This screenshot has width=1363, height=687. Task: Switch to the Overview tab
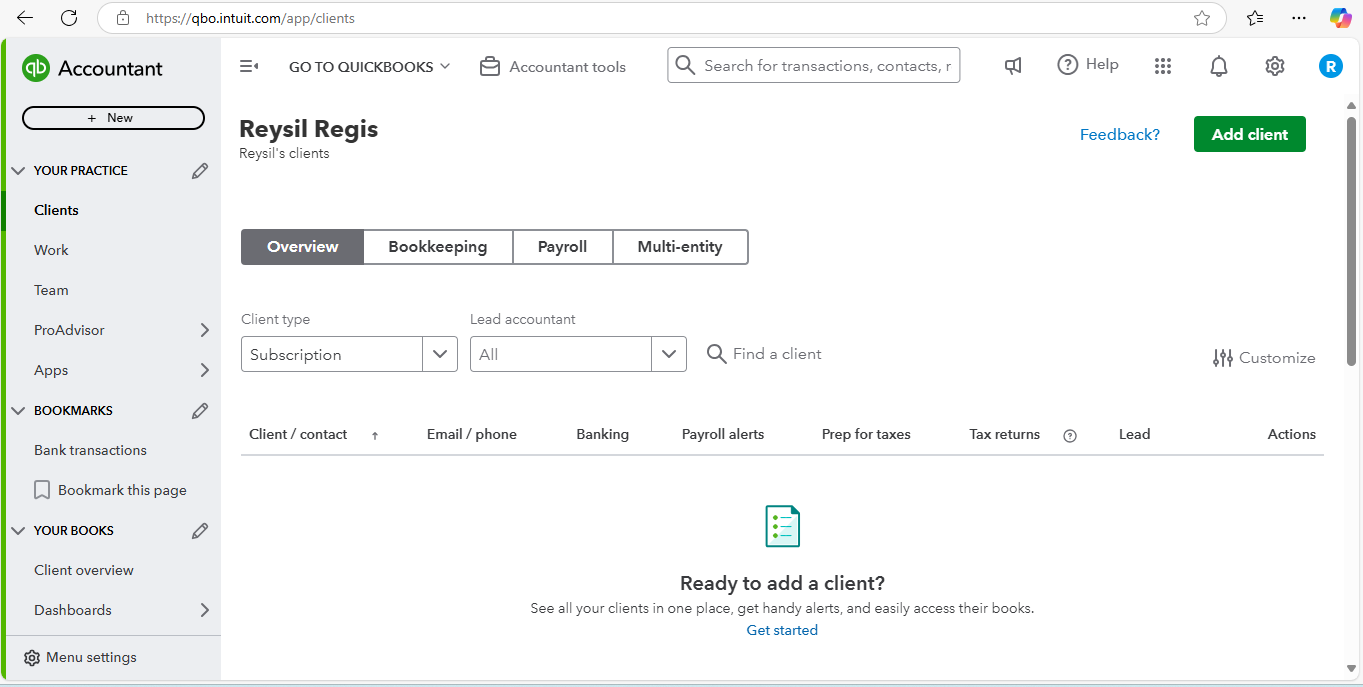(x=302, y=247)
